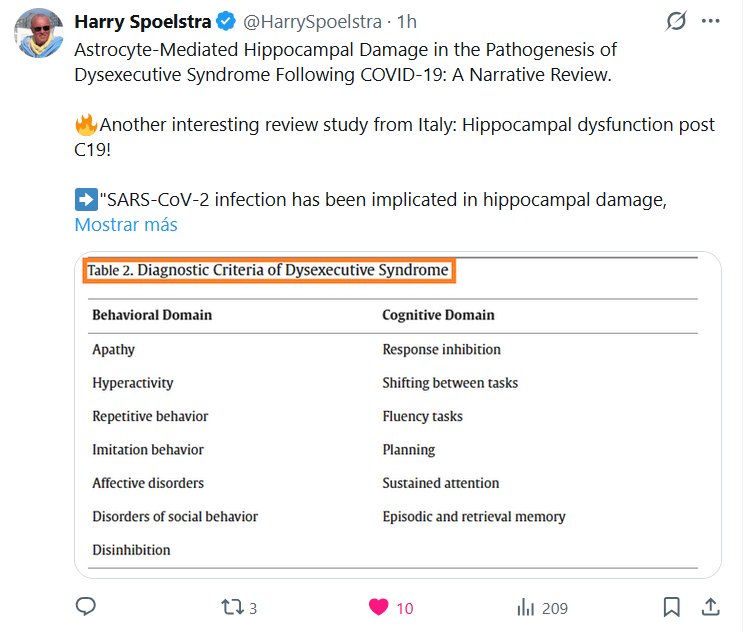Click the Behavioral Domain column in the image
The image size is (744, 632).
point(152,315)
